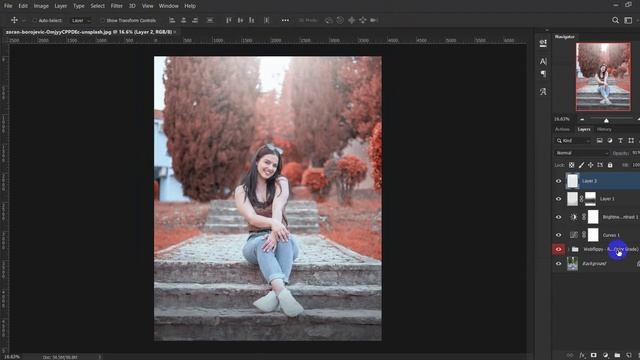
Task: Open the Normal blend mode dropdown
Action: 581,153
